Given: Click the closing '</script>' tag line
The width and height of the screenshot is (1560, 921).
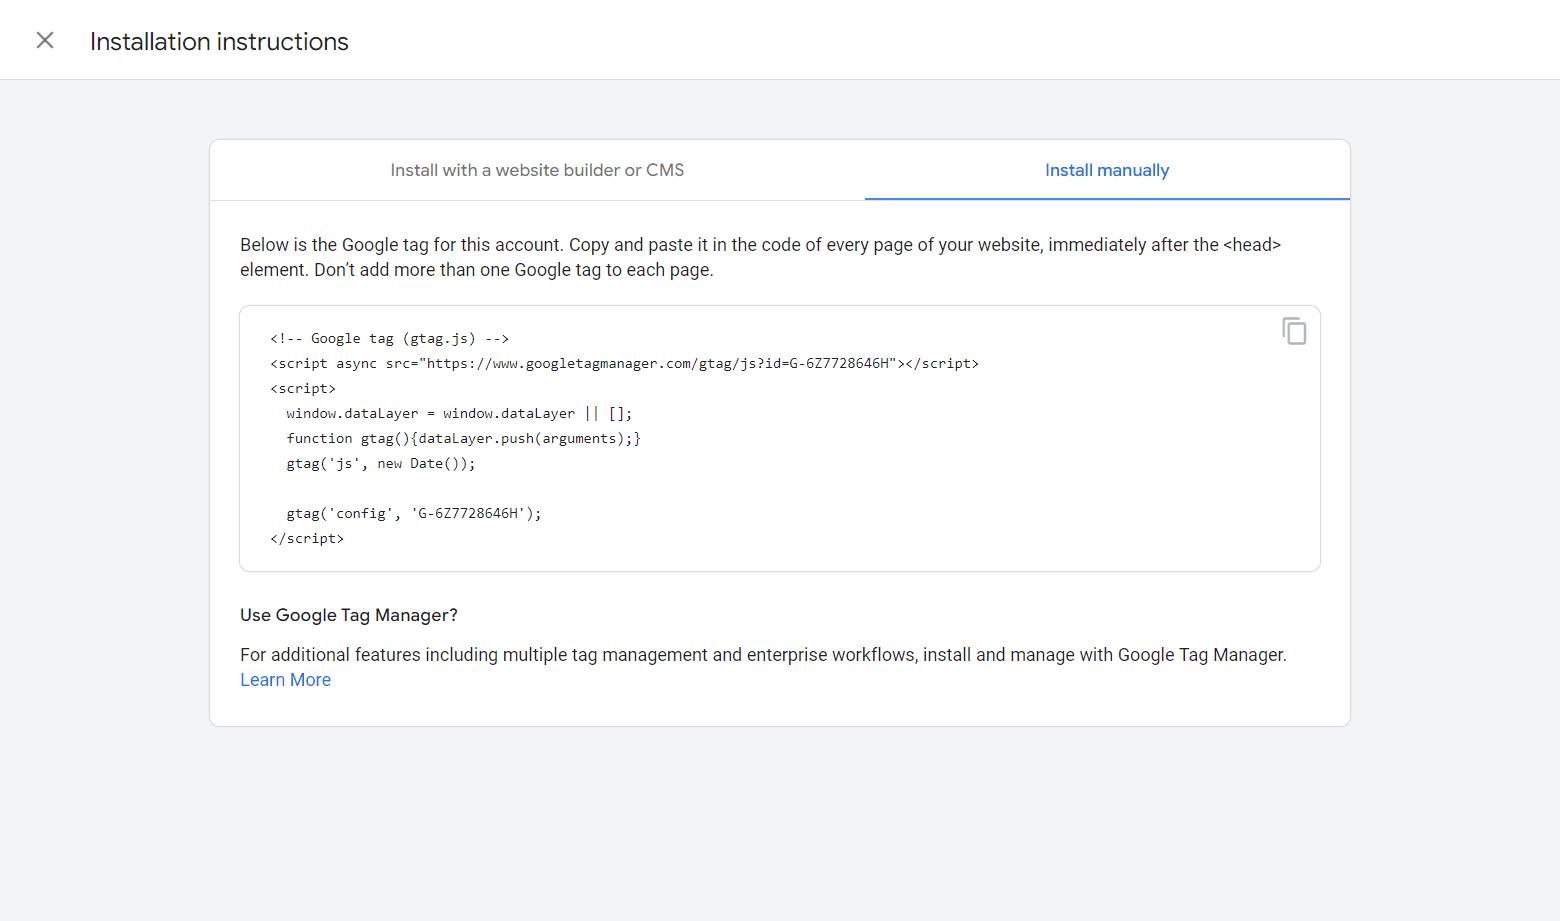Looking at the screenshot, I should (x=307, y=539).
